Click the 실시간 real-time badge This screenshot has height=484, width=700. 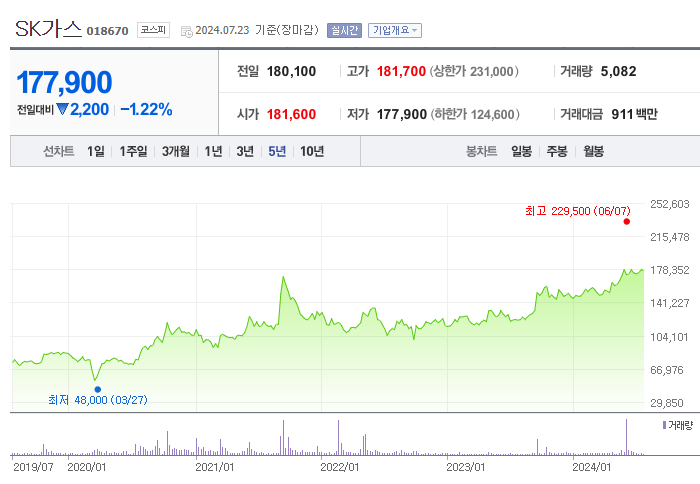coord(344,30)
